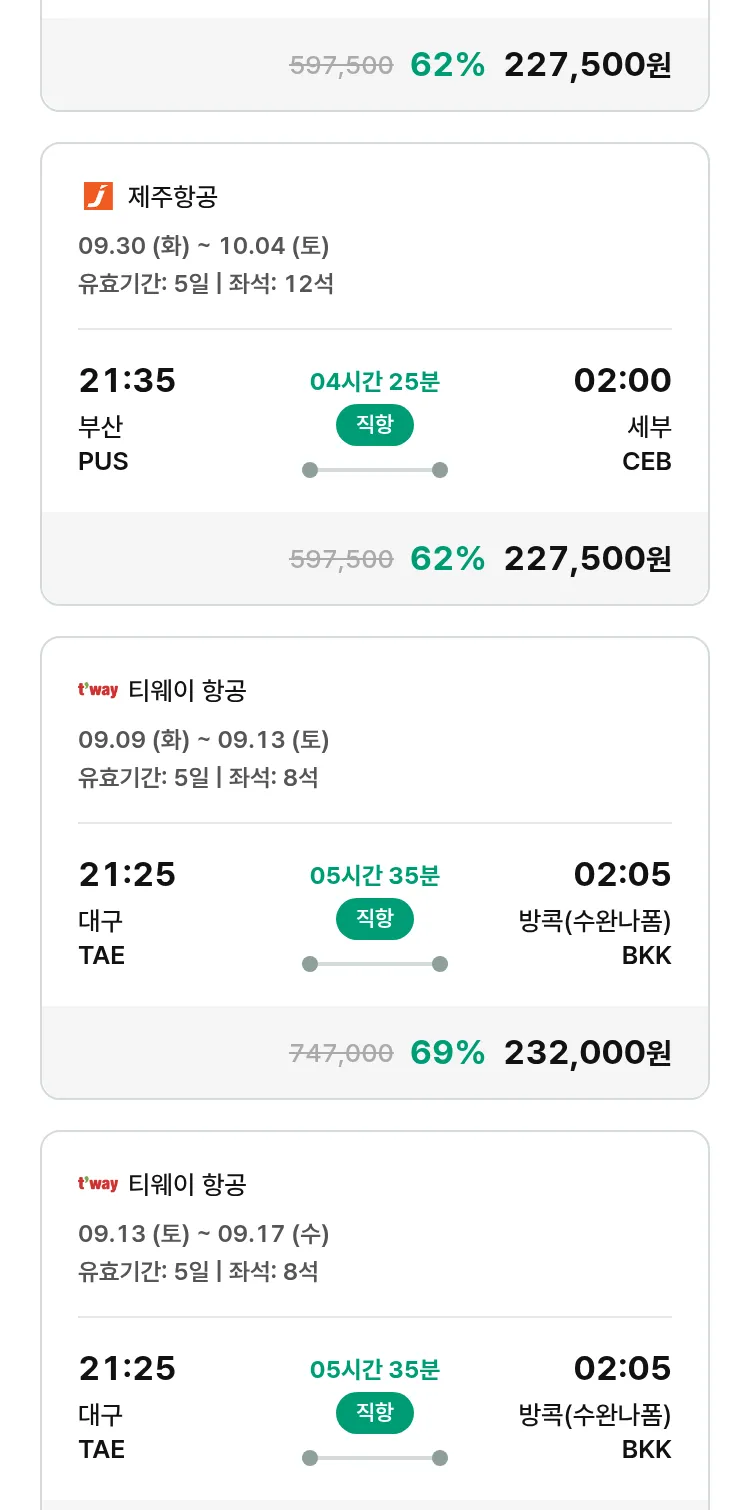
Task: Tap the struck-through 747,000 original price
Action: pyautogui.click(x=341, y=1053)
